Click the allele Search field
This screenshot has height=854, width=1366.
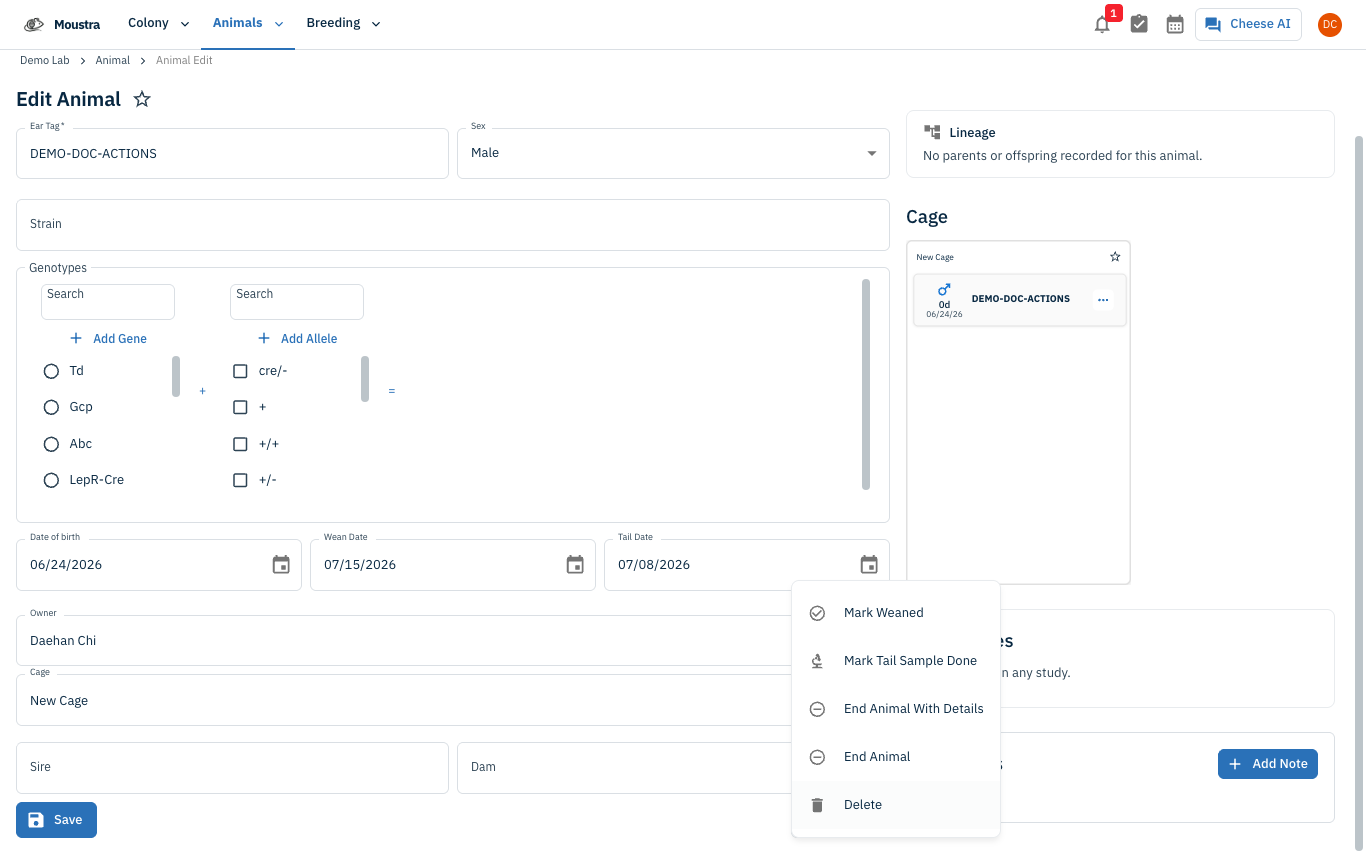[x=297, y=302]
